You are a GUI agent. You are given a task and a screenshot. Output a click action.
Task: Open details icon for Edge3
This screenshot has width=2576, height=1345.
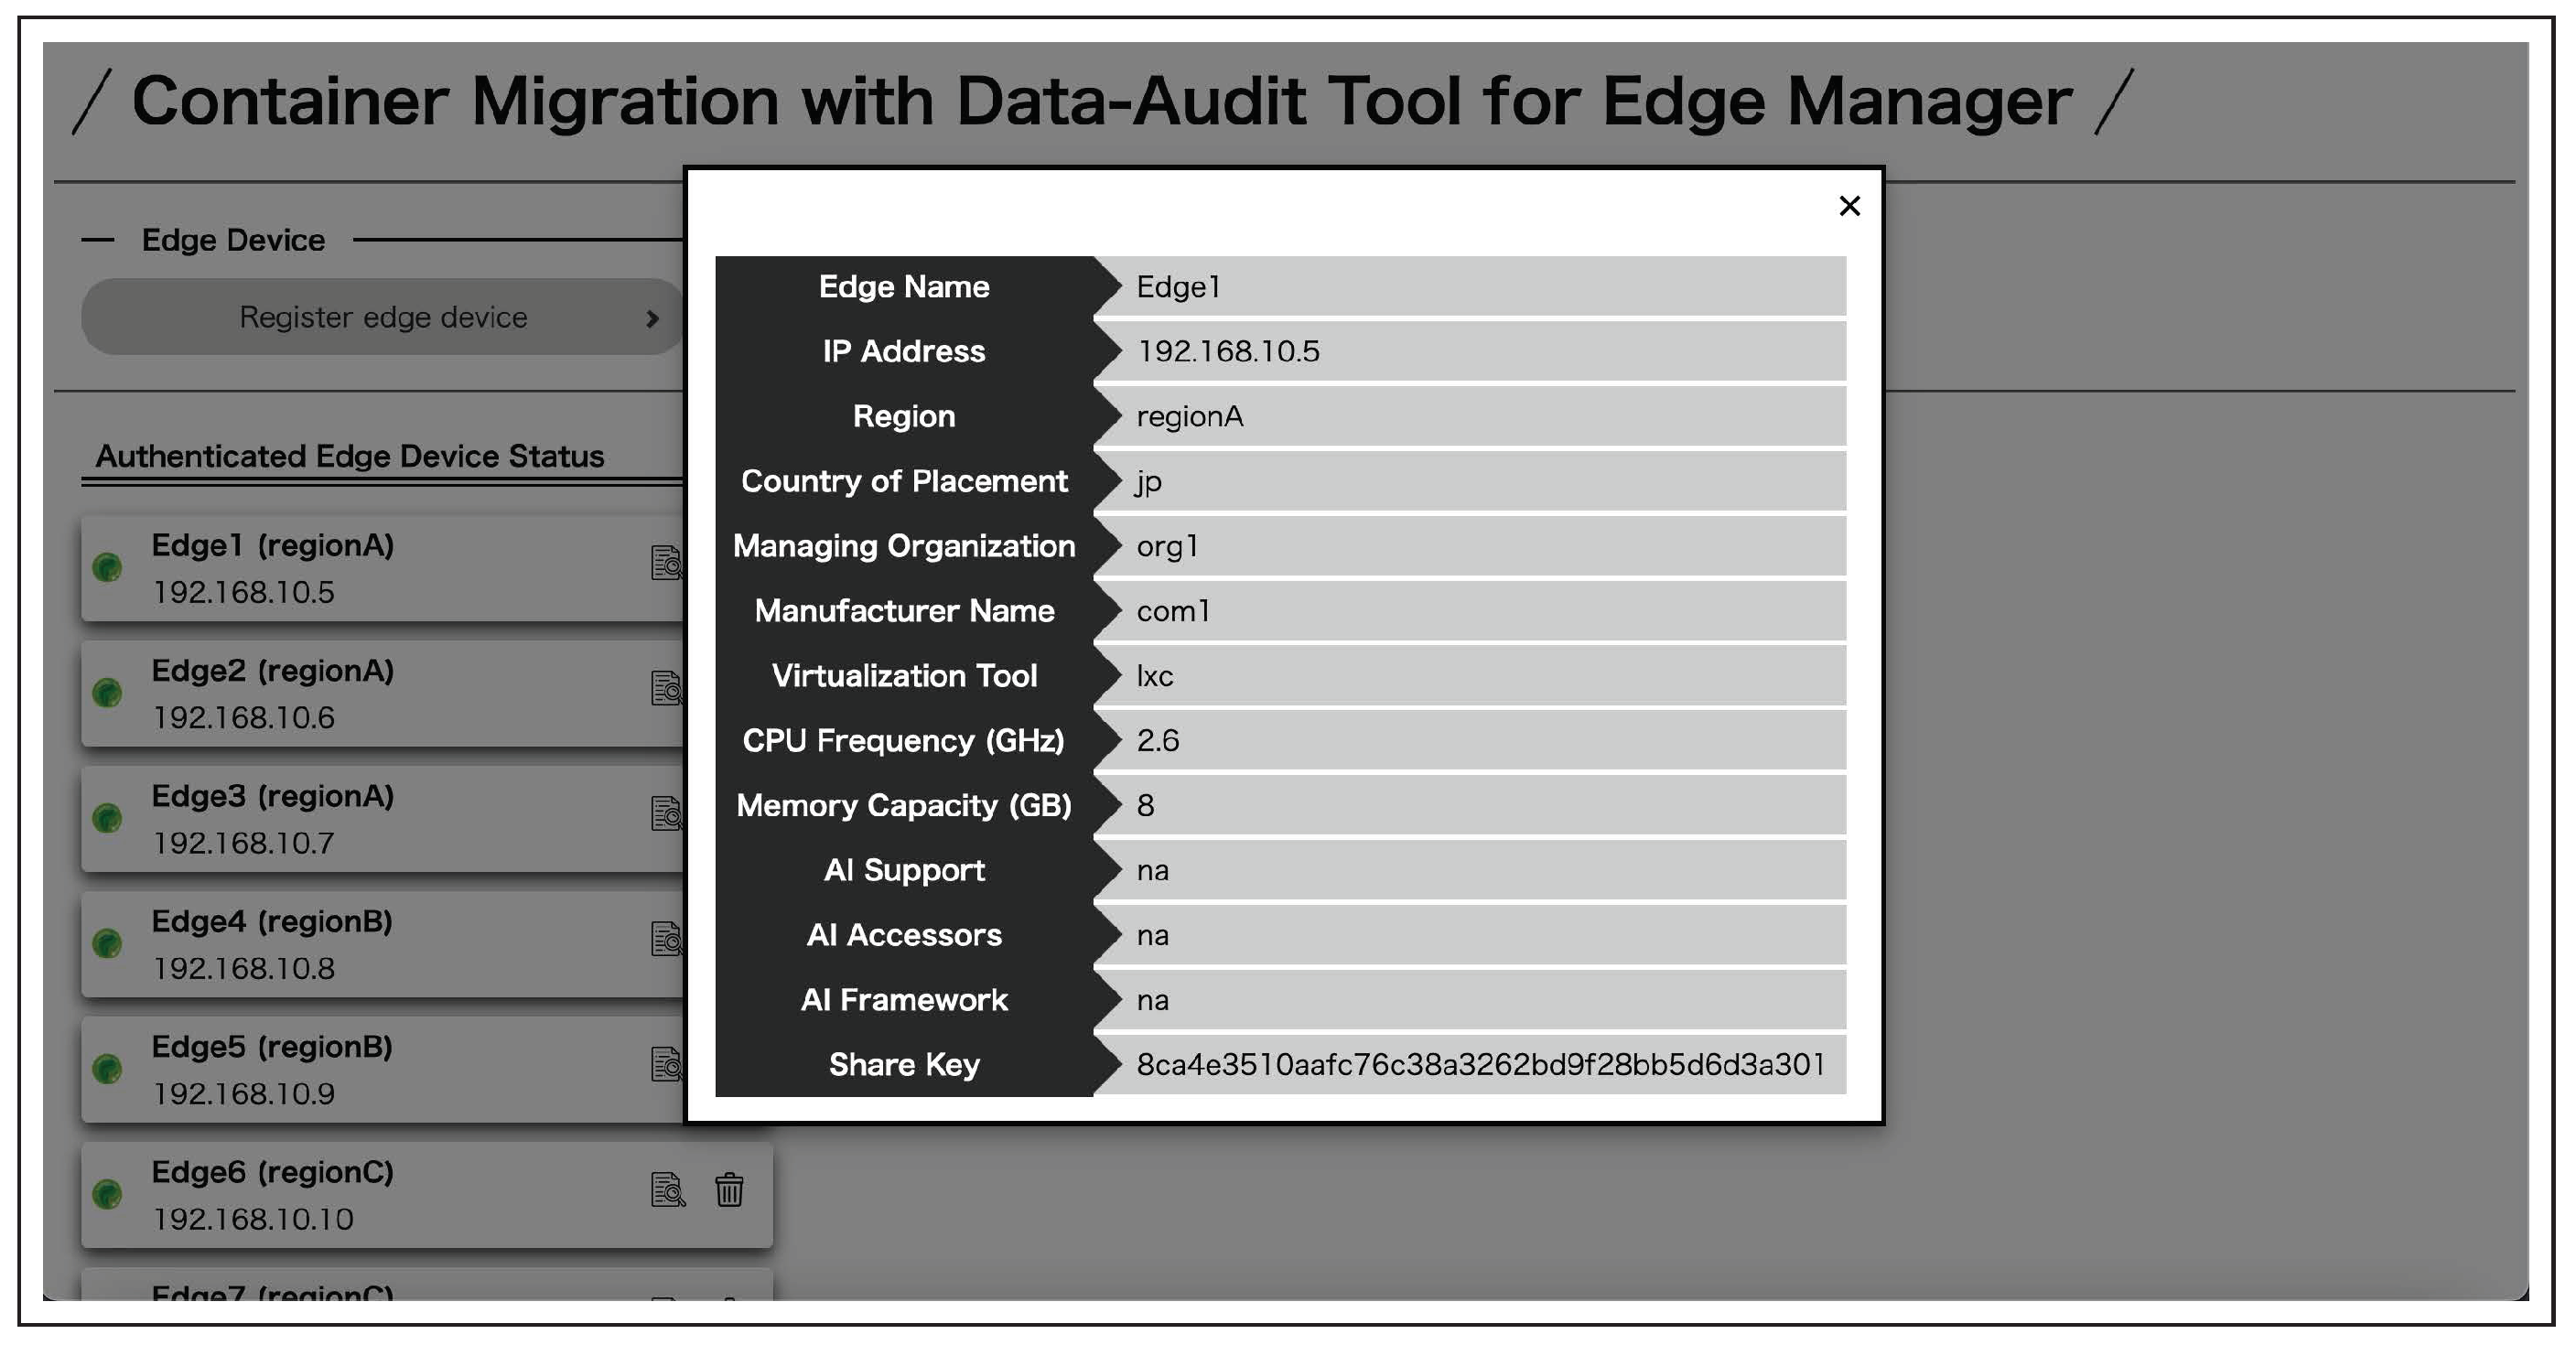(666, 813)
